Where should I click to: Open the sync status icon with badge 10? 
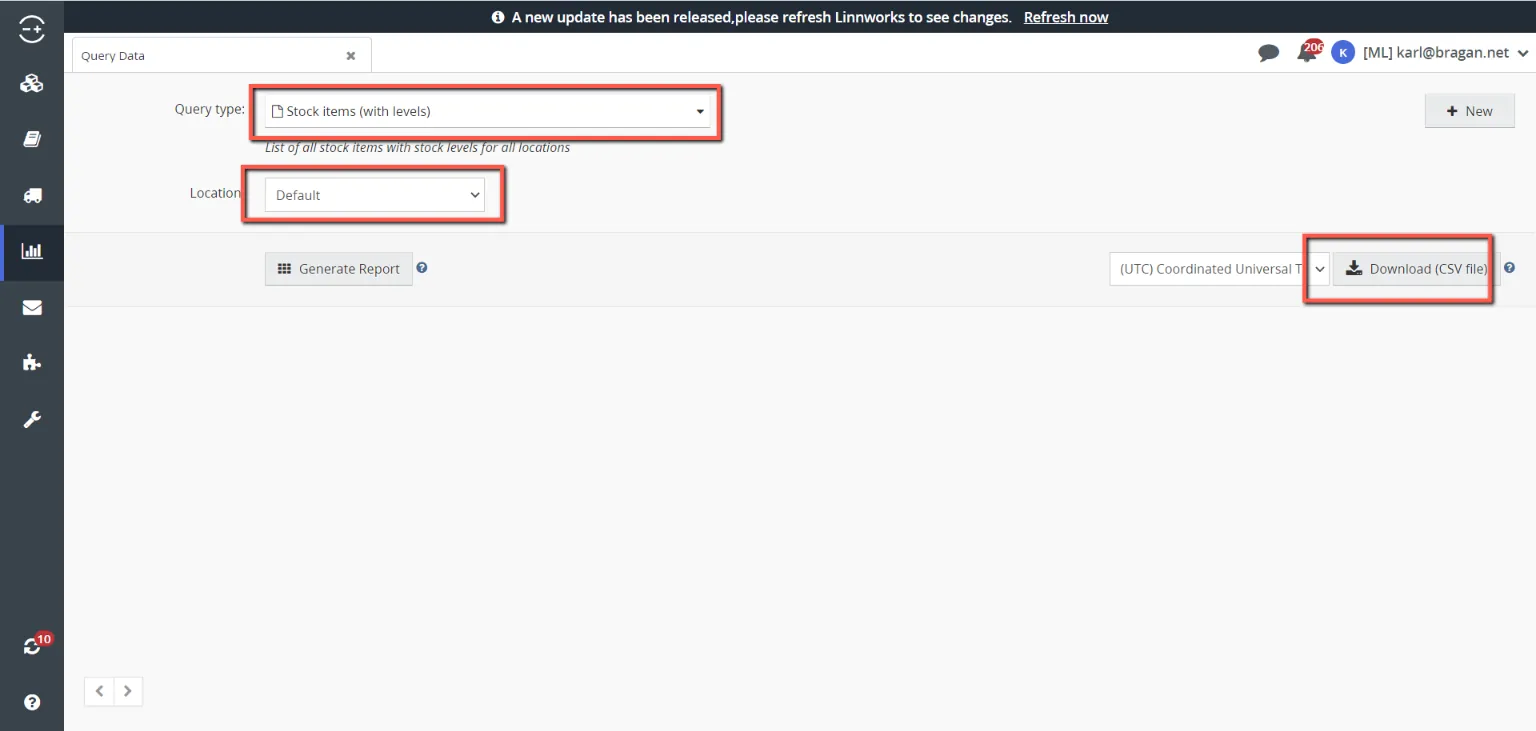coord(35,645)
